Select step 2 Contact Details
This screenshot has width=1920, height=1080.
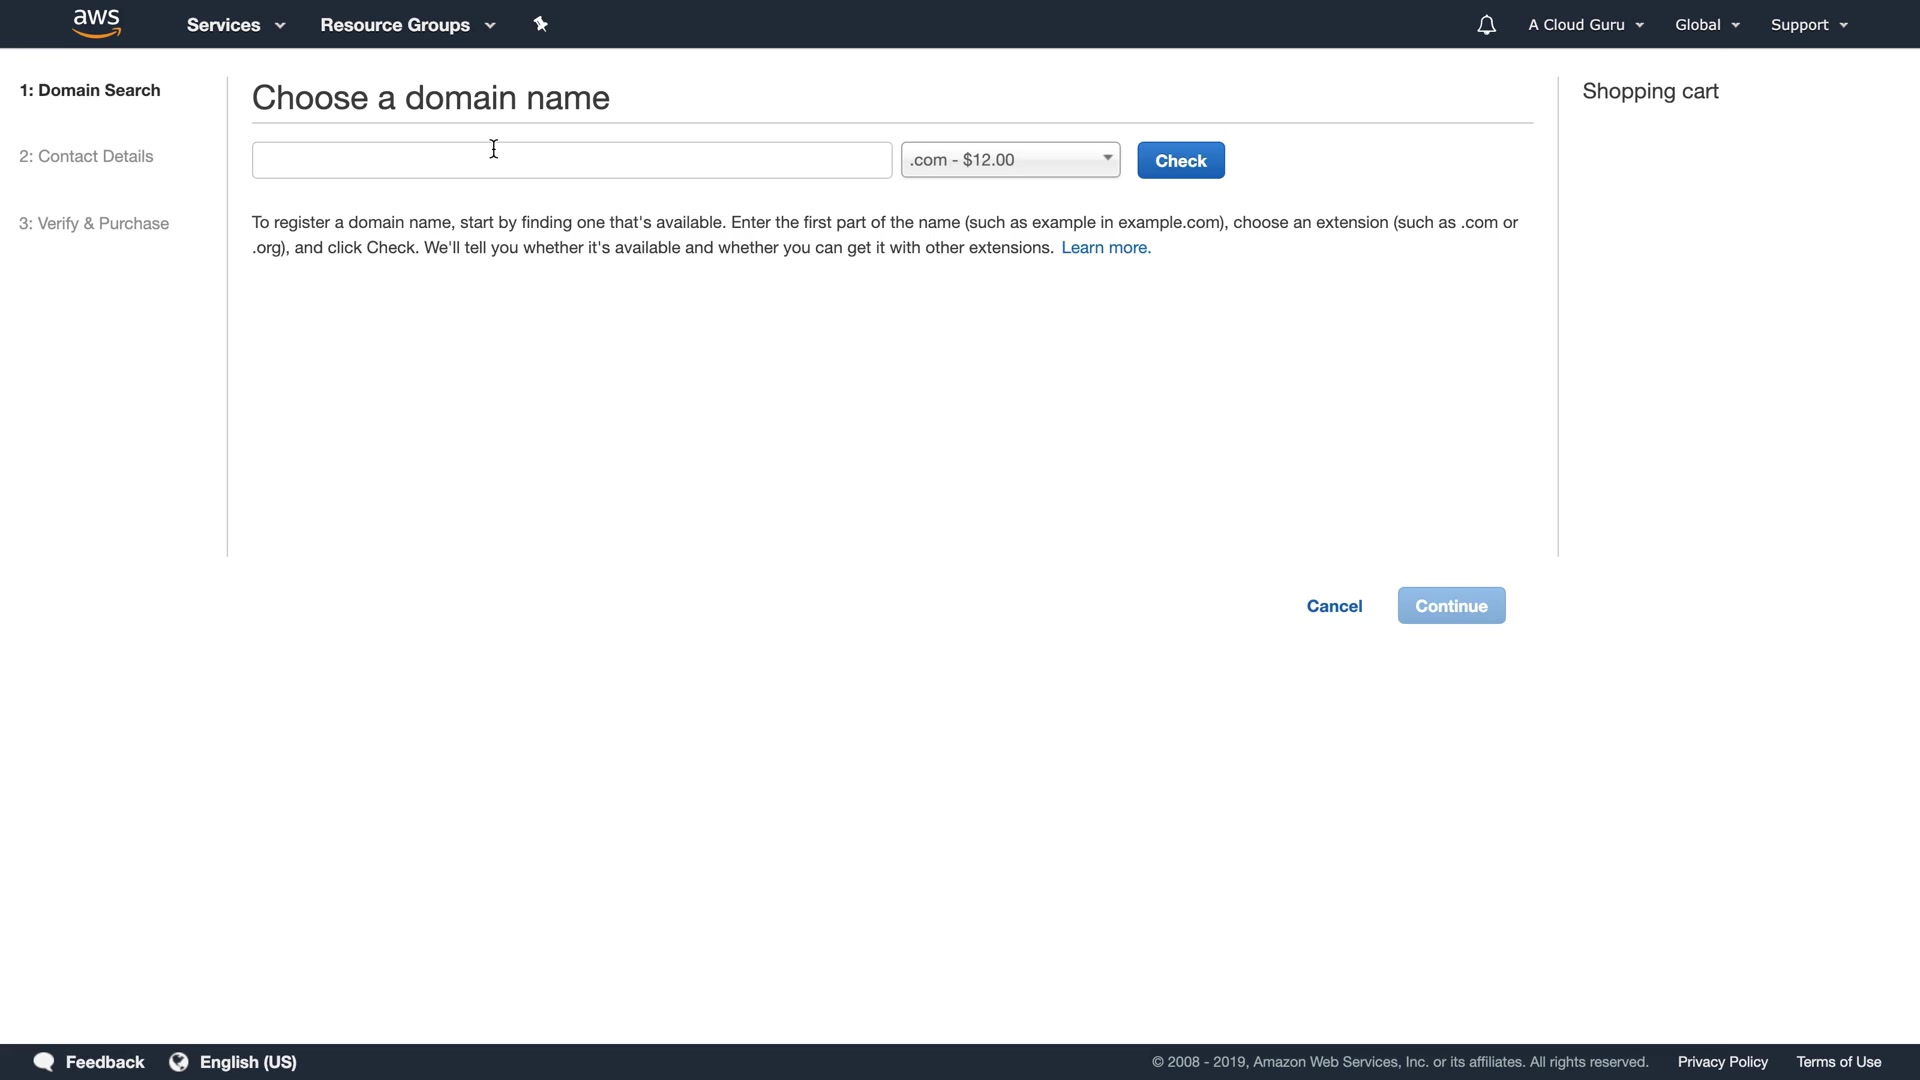pos(86,157)
